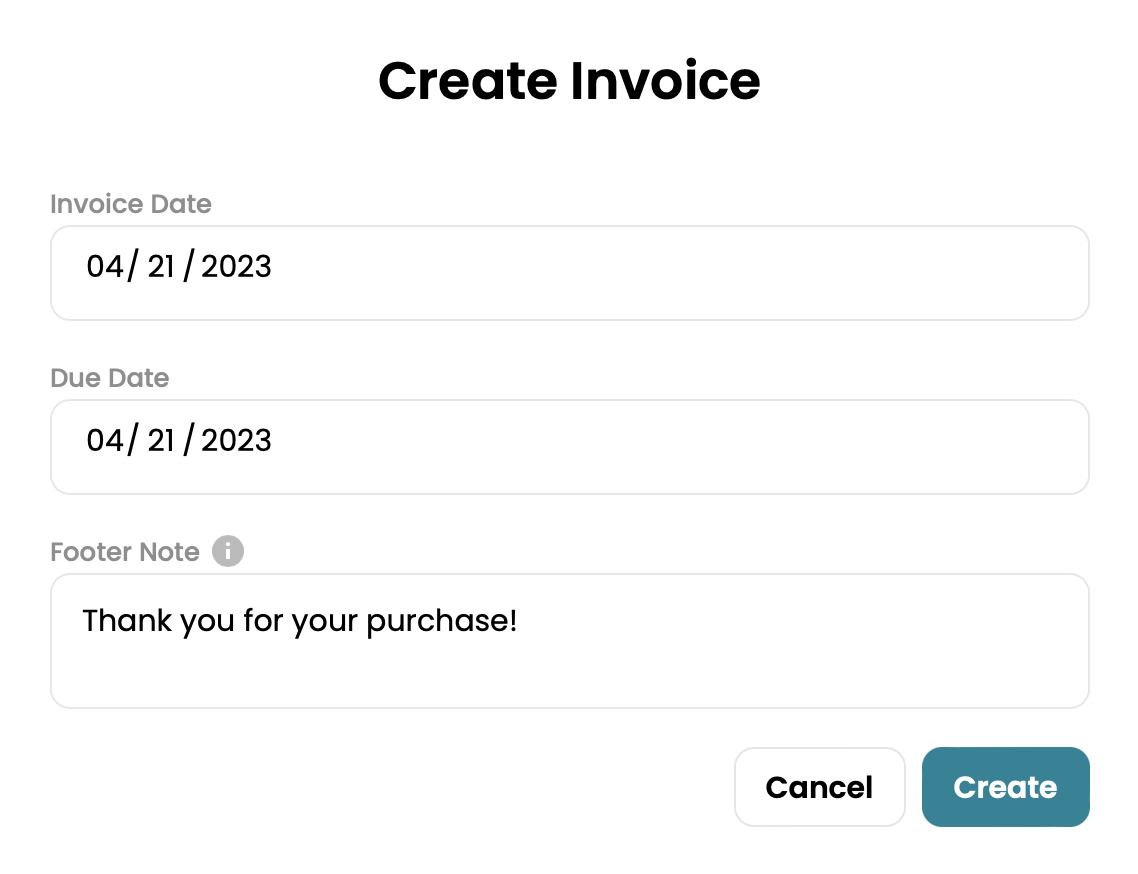Place cursor after 'purchase!' in footer note
The height and width of the screenshot is (874, 1138).
tap(520, 621)
